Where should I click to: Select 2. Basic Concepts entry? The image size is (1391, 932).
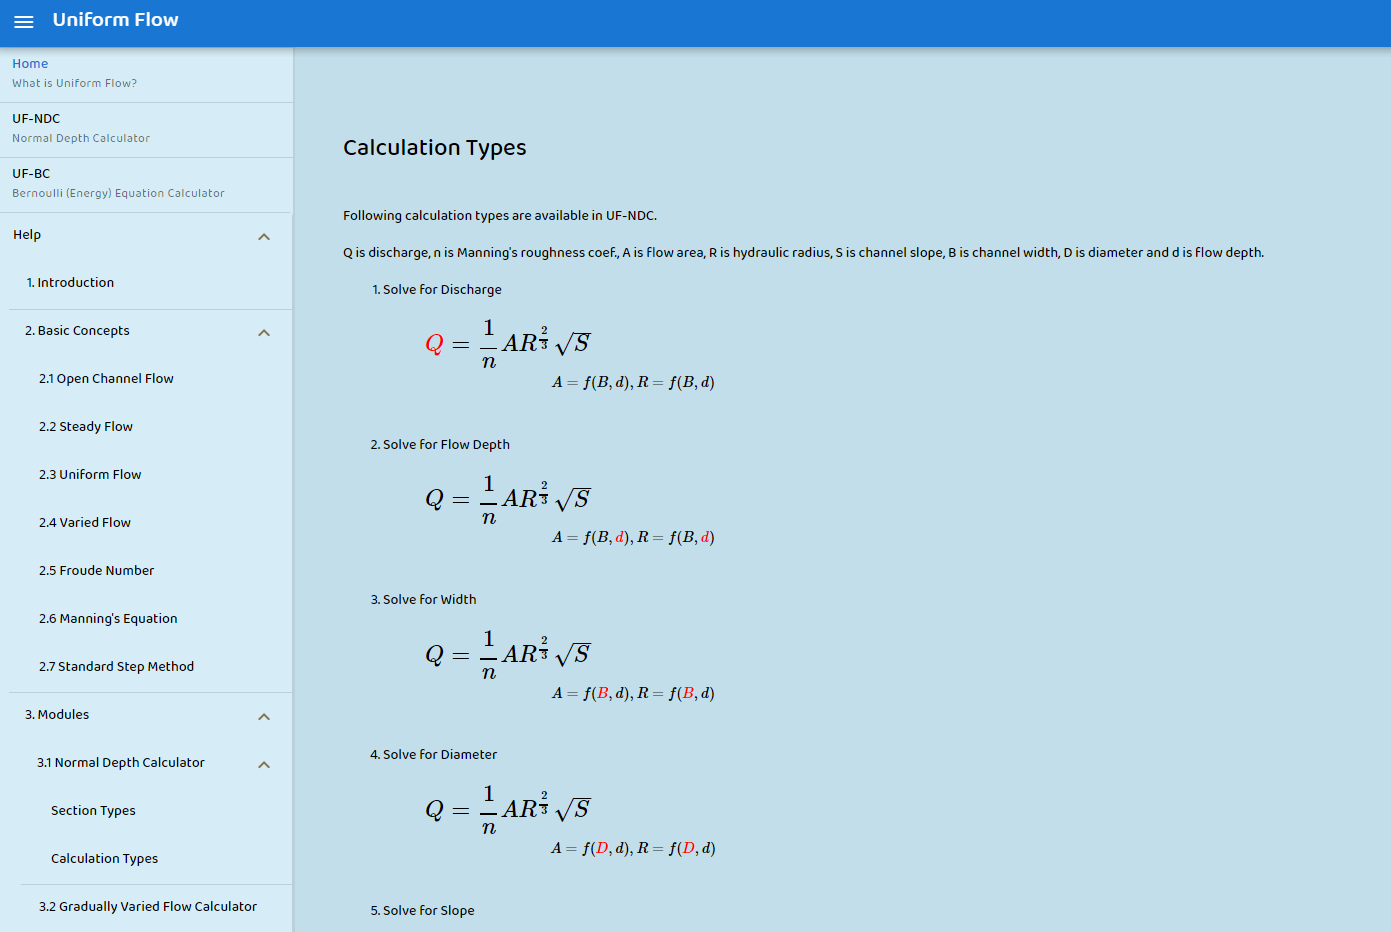[77, 331]
